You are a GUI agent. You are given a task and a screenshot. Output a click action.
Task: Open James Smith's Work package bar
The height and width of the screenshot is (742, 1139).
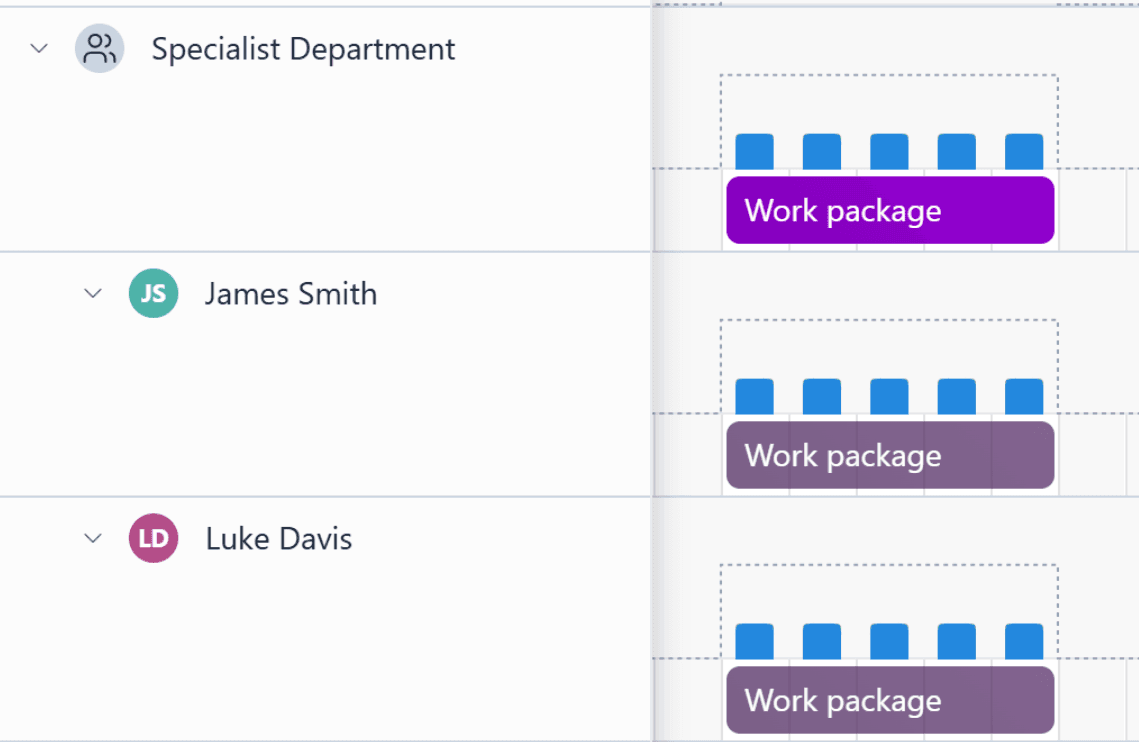890,455
